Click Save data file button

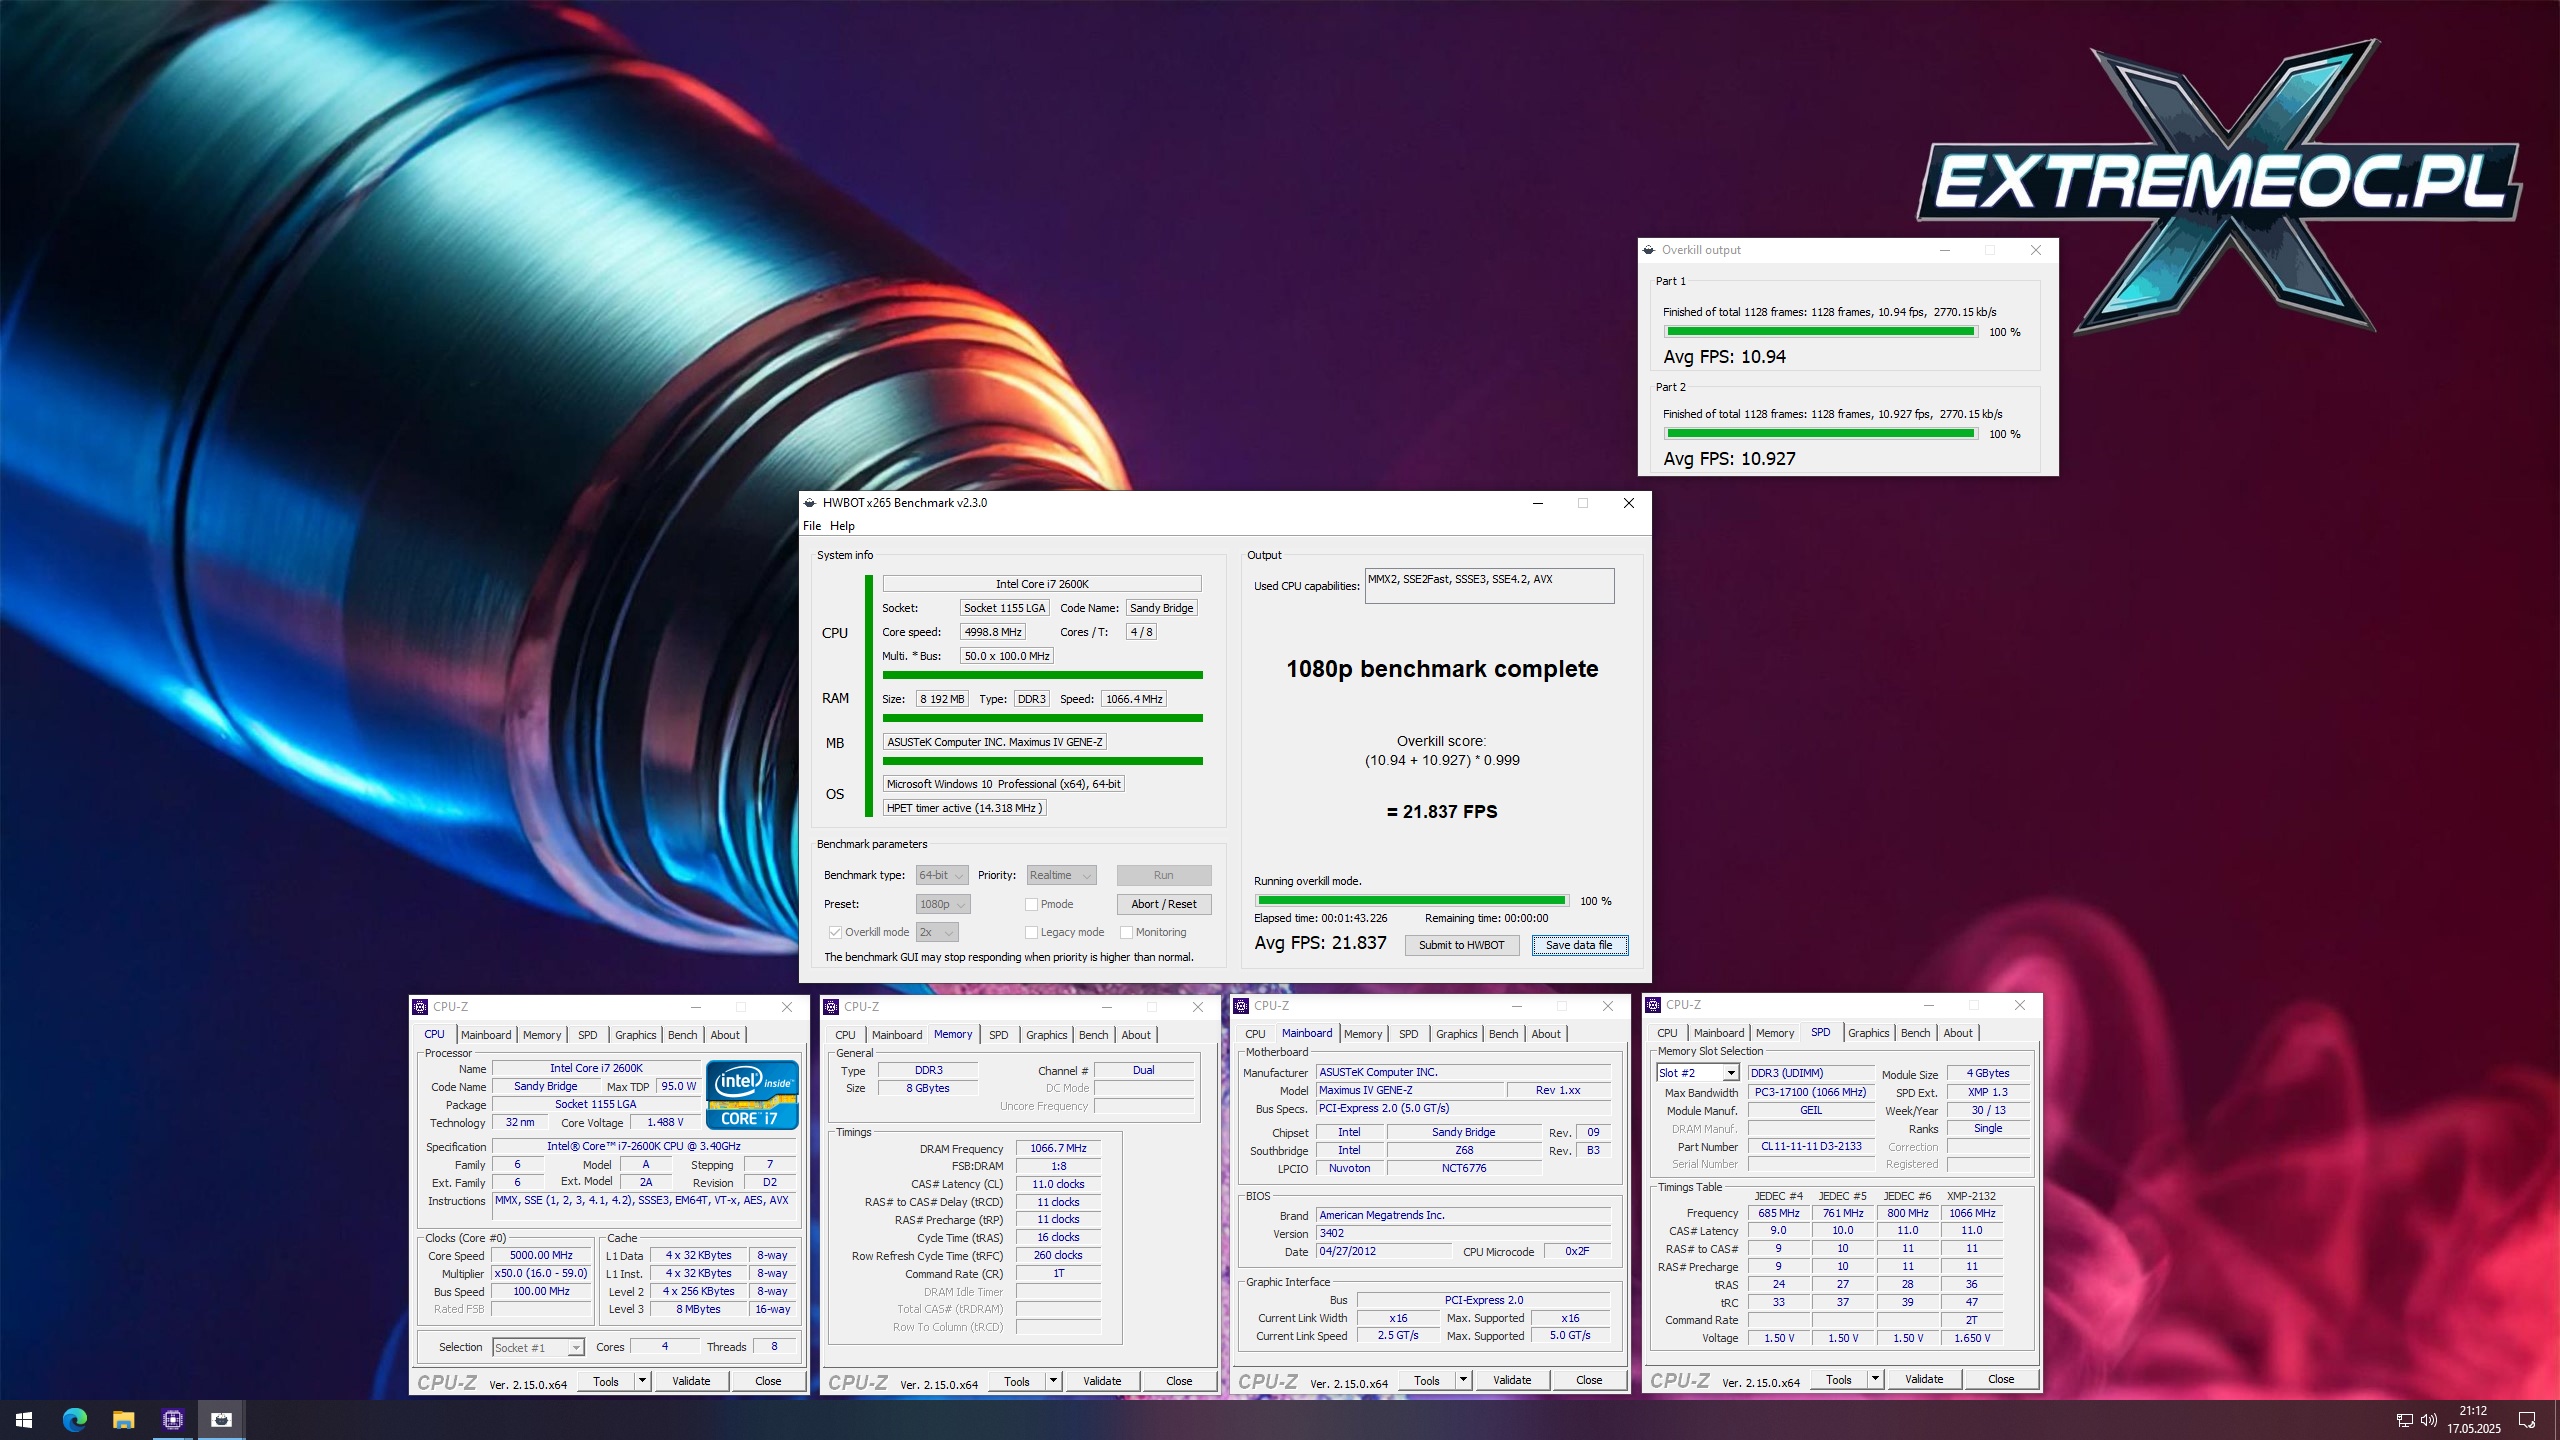point(1579,945)
